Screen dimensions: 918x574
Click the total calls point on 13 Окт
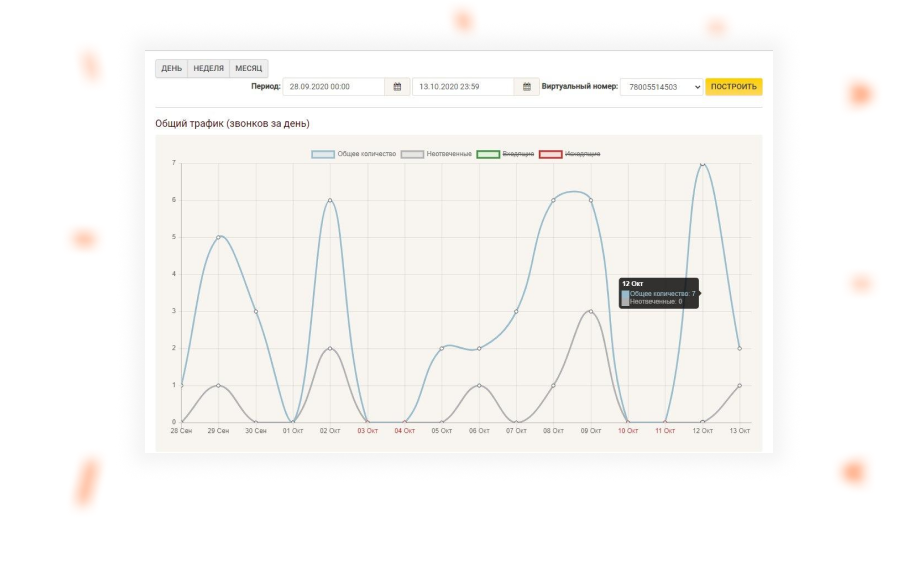tap(740, 348)
